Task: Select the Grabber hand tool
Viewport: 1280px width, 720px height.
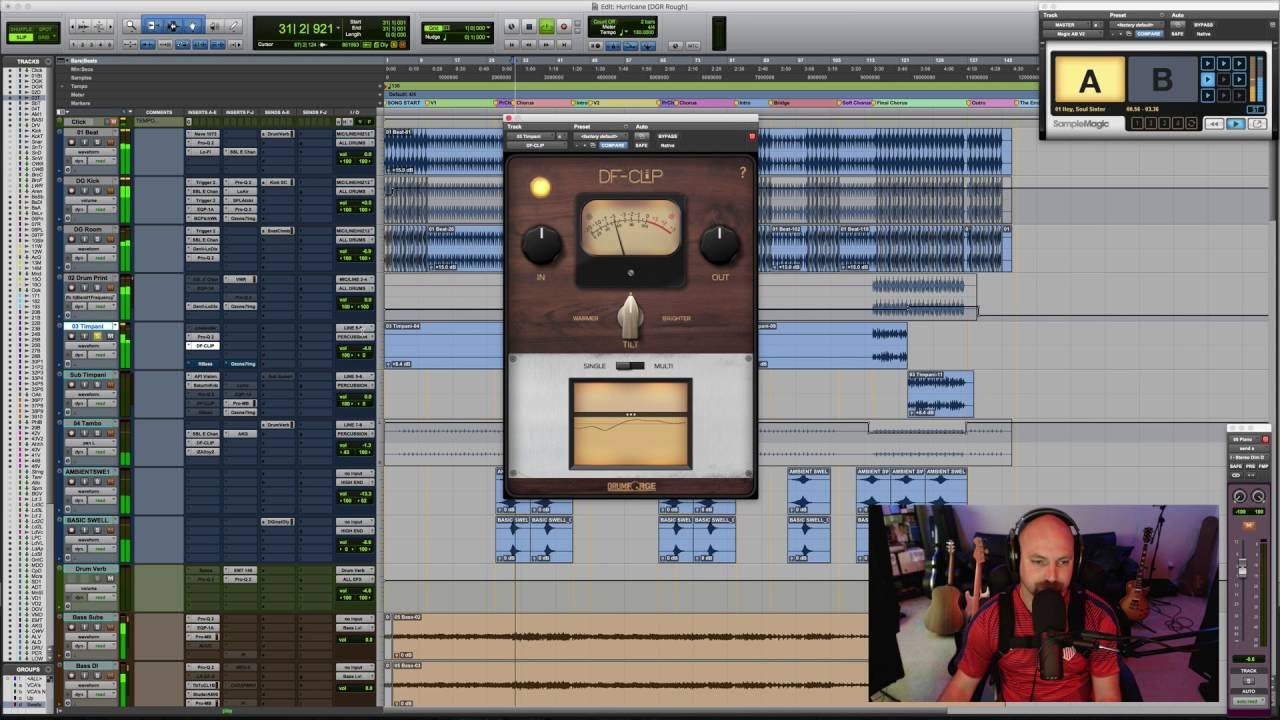Action: coord(194,26)
